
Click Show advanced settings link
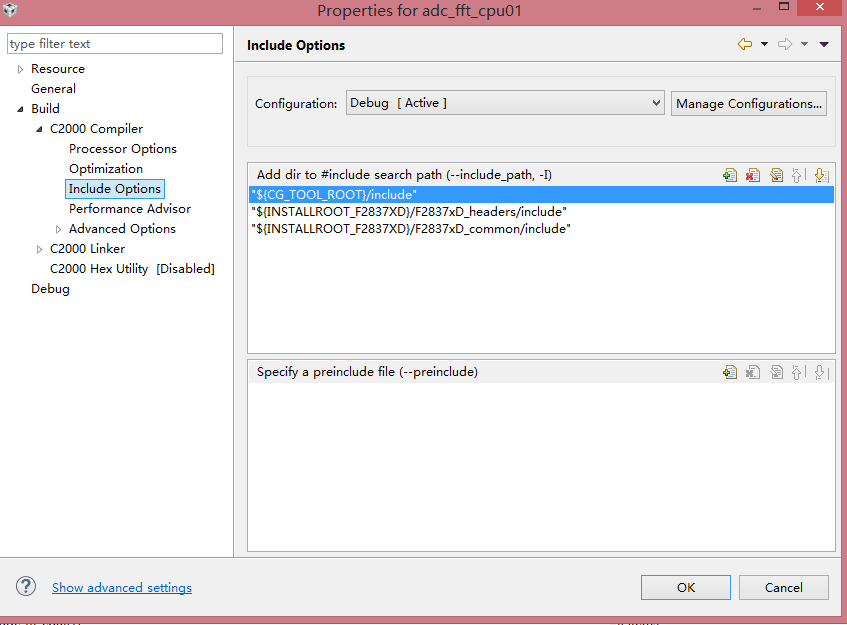[x=122, y=588]
